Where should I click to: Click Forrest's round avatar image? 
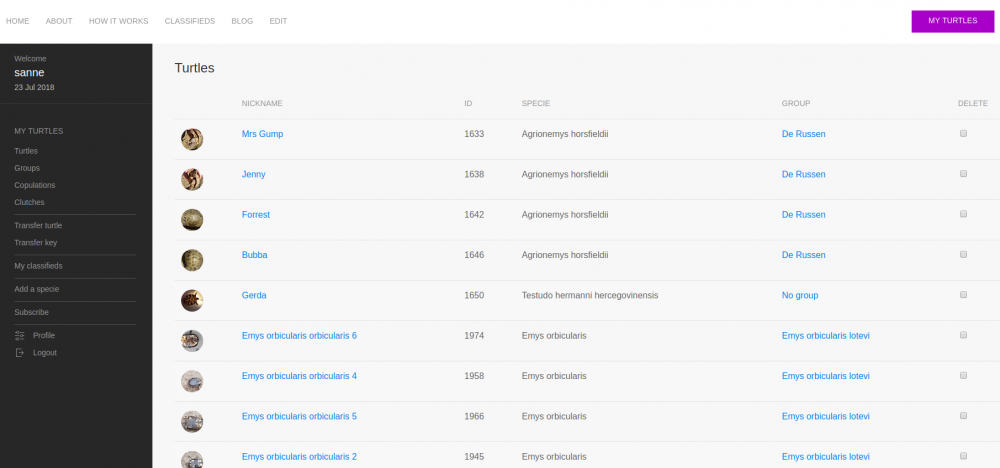(x=192, y=219)
